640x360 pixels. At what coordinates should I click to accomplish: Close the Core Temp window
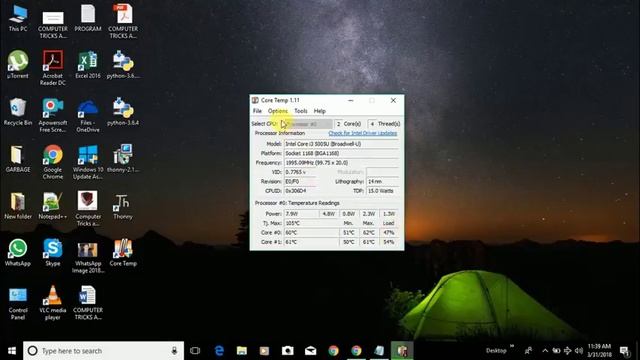393,100
